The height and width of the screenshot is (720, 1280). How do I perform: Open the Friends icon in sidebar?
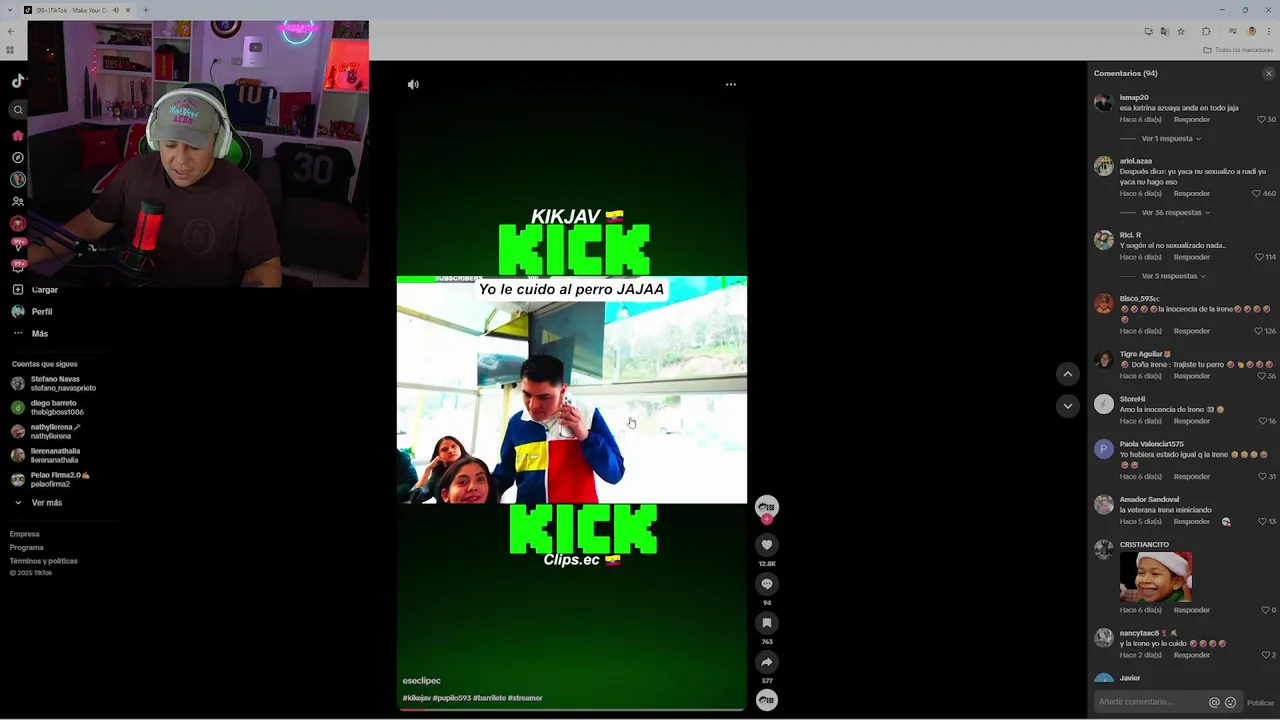click(x=18, y=202)
